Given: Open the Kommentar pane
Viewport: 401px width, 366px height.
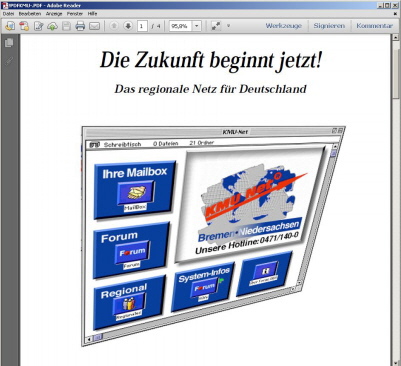Looking at the screenshot, I should click(374, 26).
